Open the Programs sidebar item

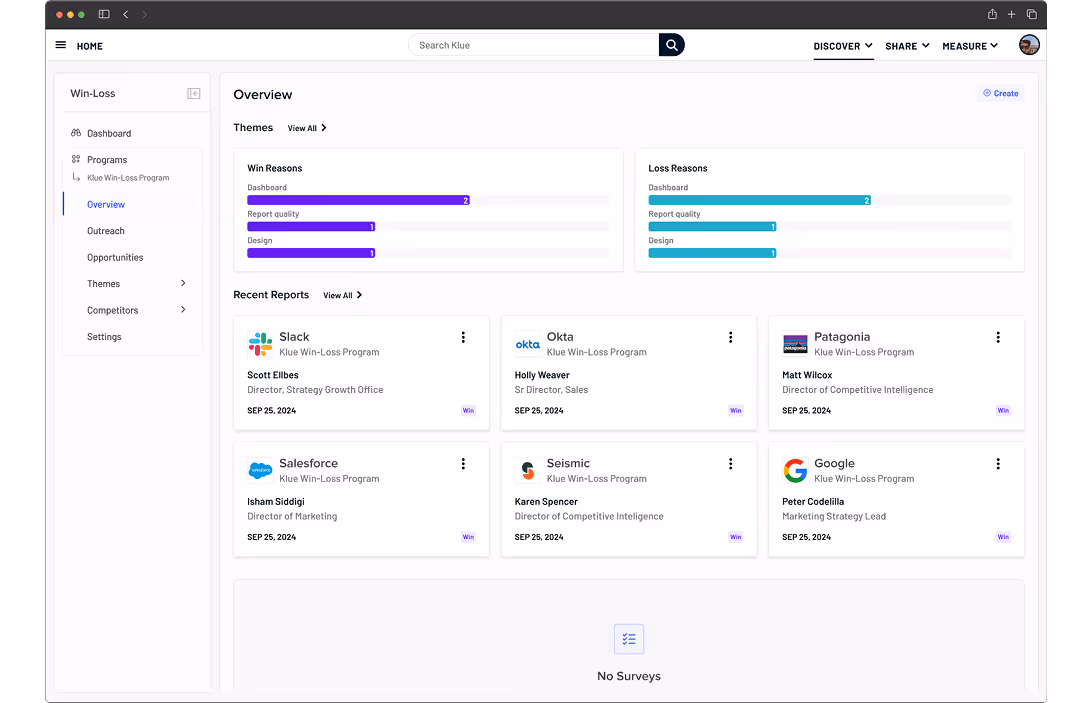pos(107,160)
